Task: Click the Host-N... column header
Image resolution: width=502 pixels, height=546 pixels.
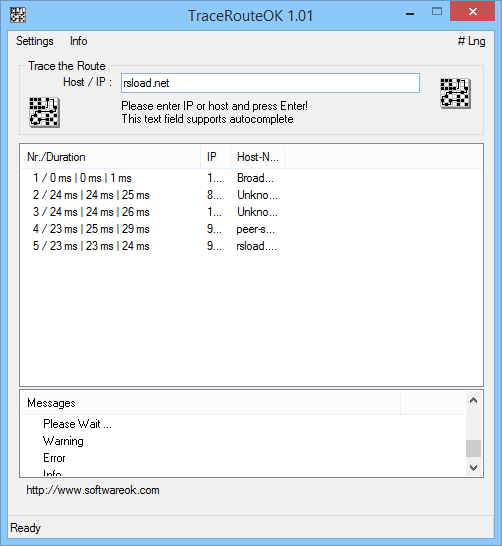Action: 258,157
